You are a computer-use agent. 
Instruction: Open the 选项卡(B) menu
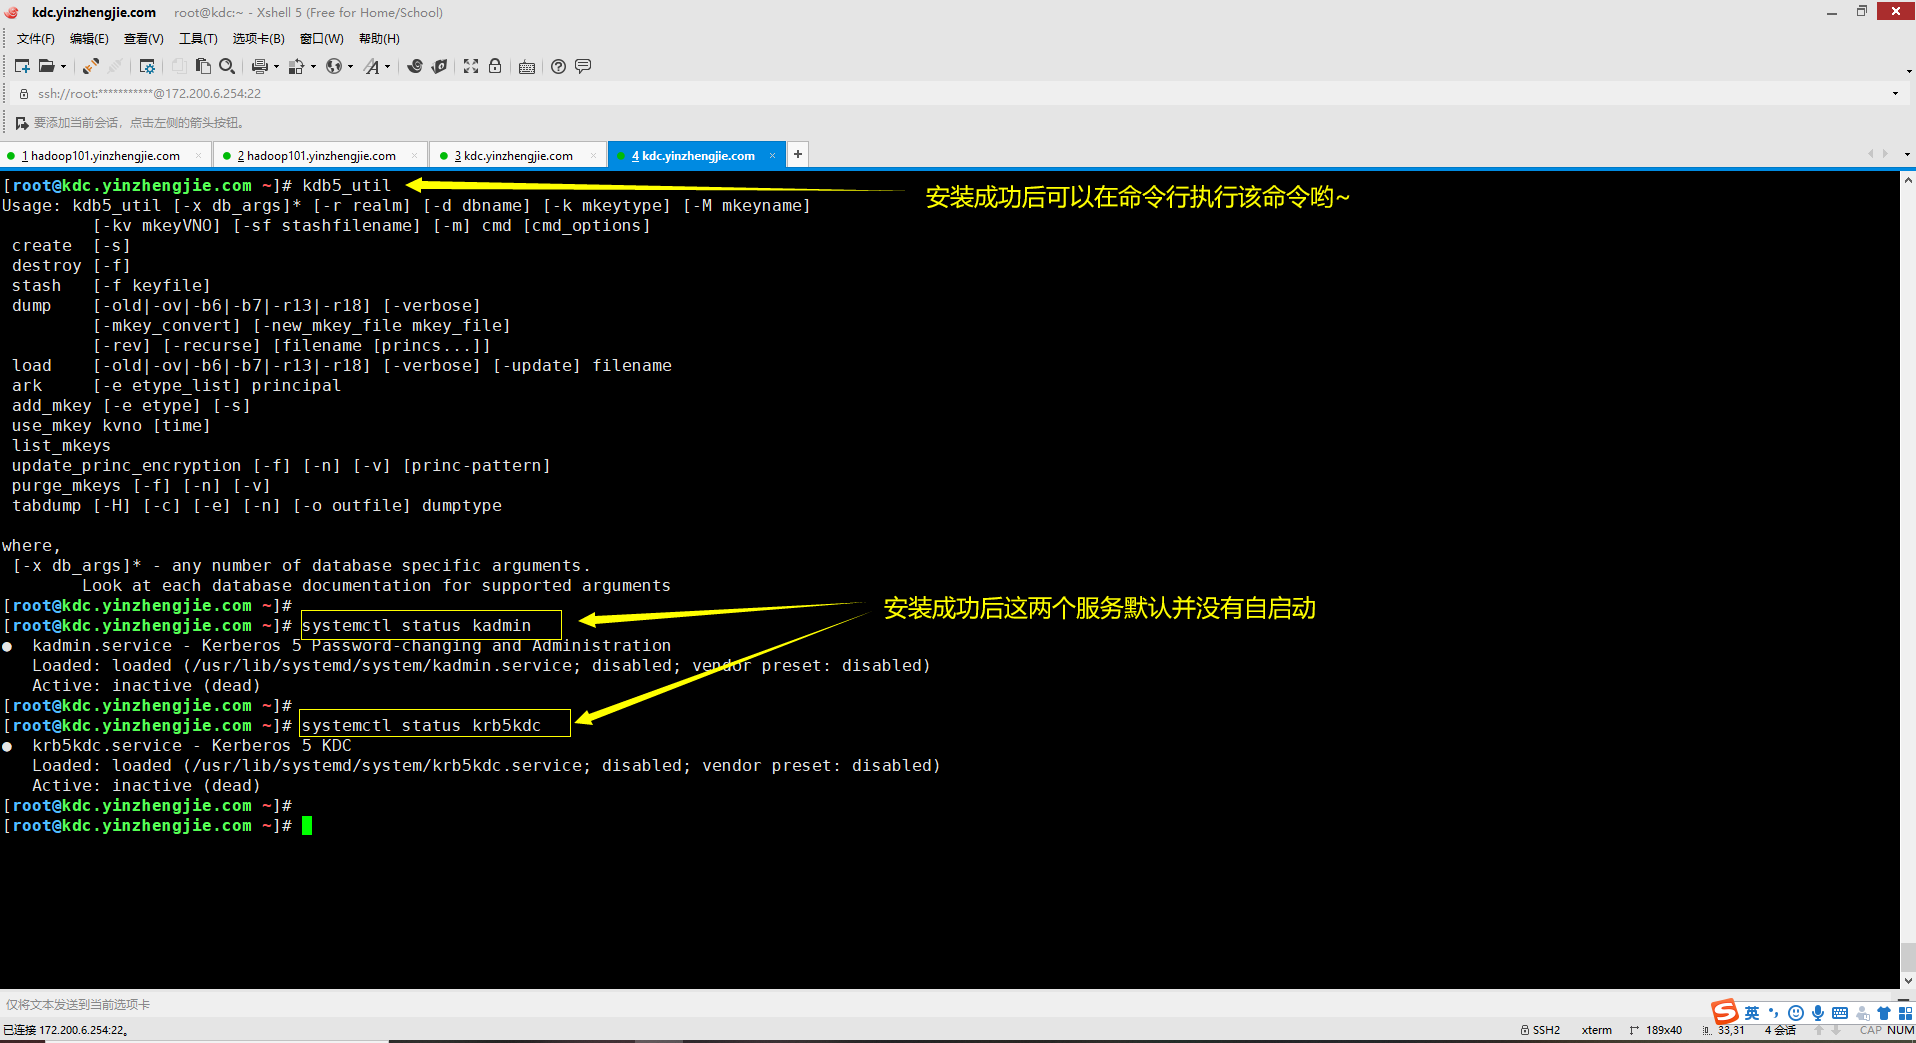(x=258, y=39)
